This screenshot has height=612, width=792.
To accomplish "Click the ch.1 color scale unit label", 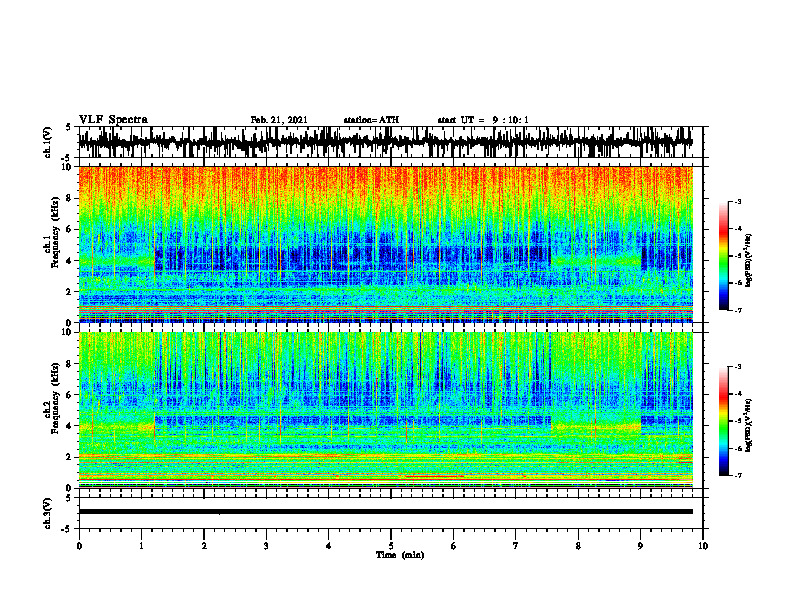I will click(x=749, y=260).
